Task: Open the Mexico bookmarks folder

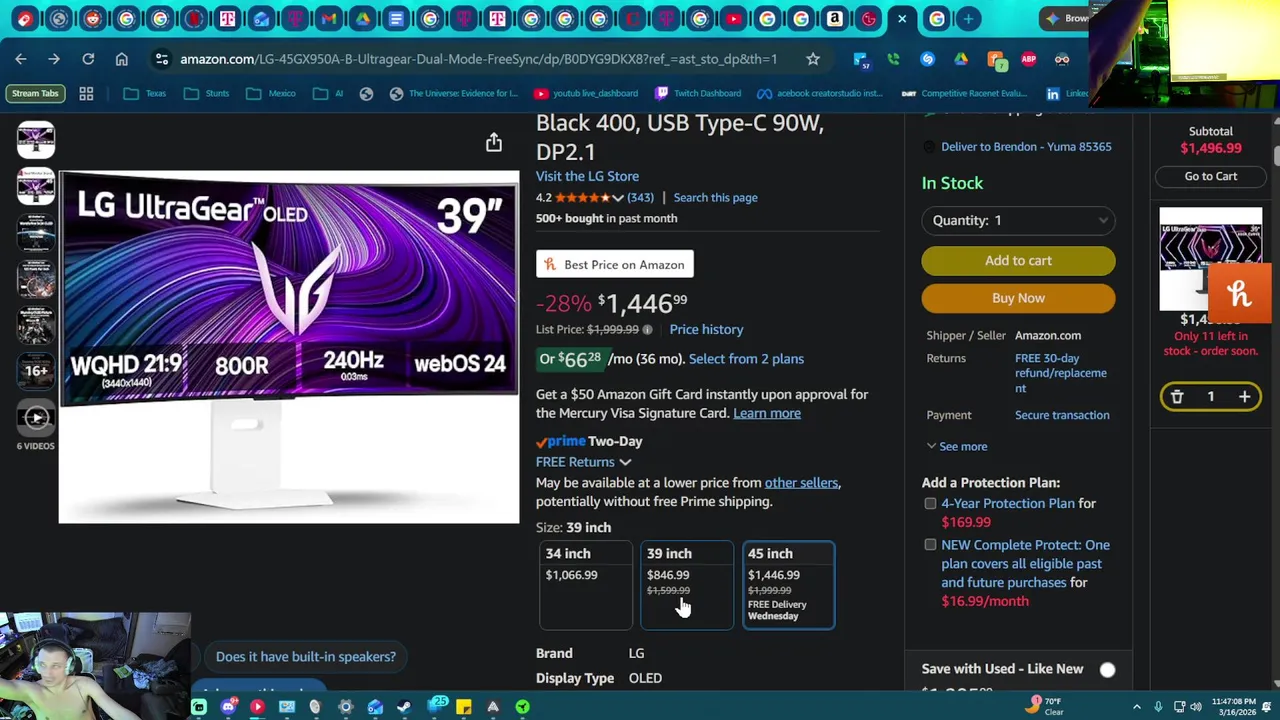Action: 271,93
